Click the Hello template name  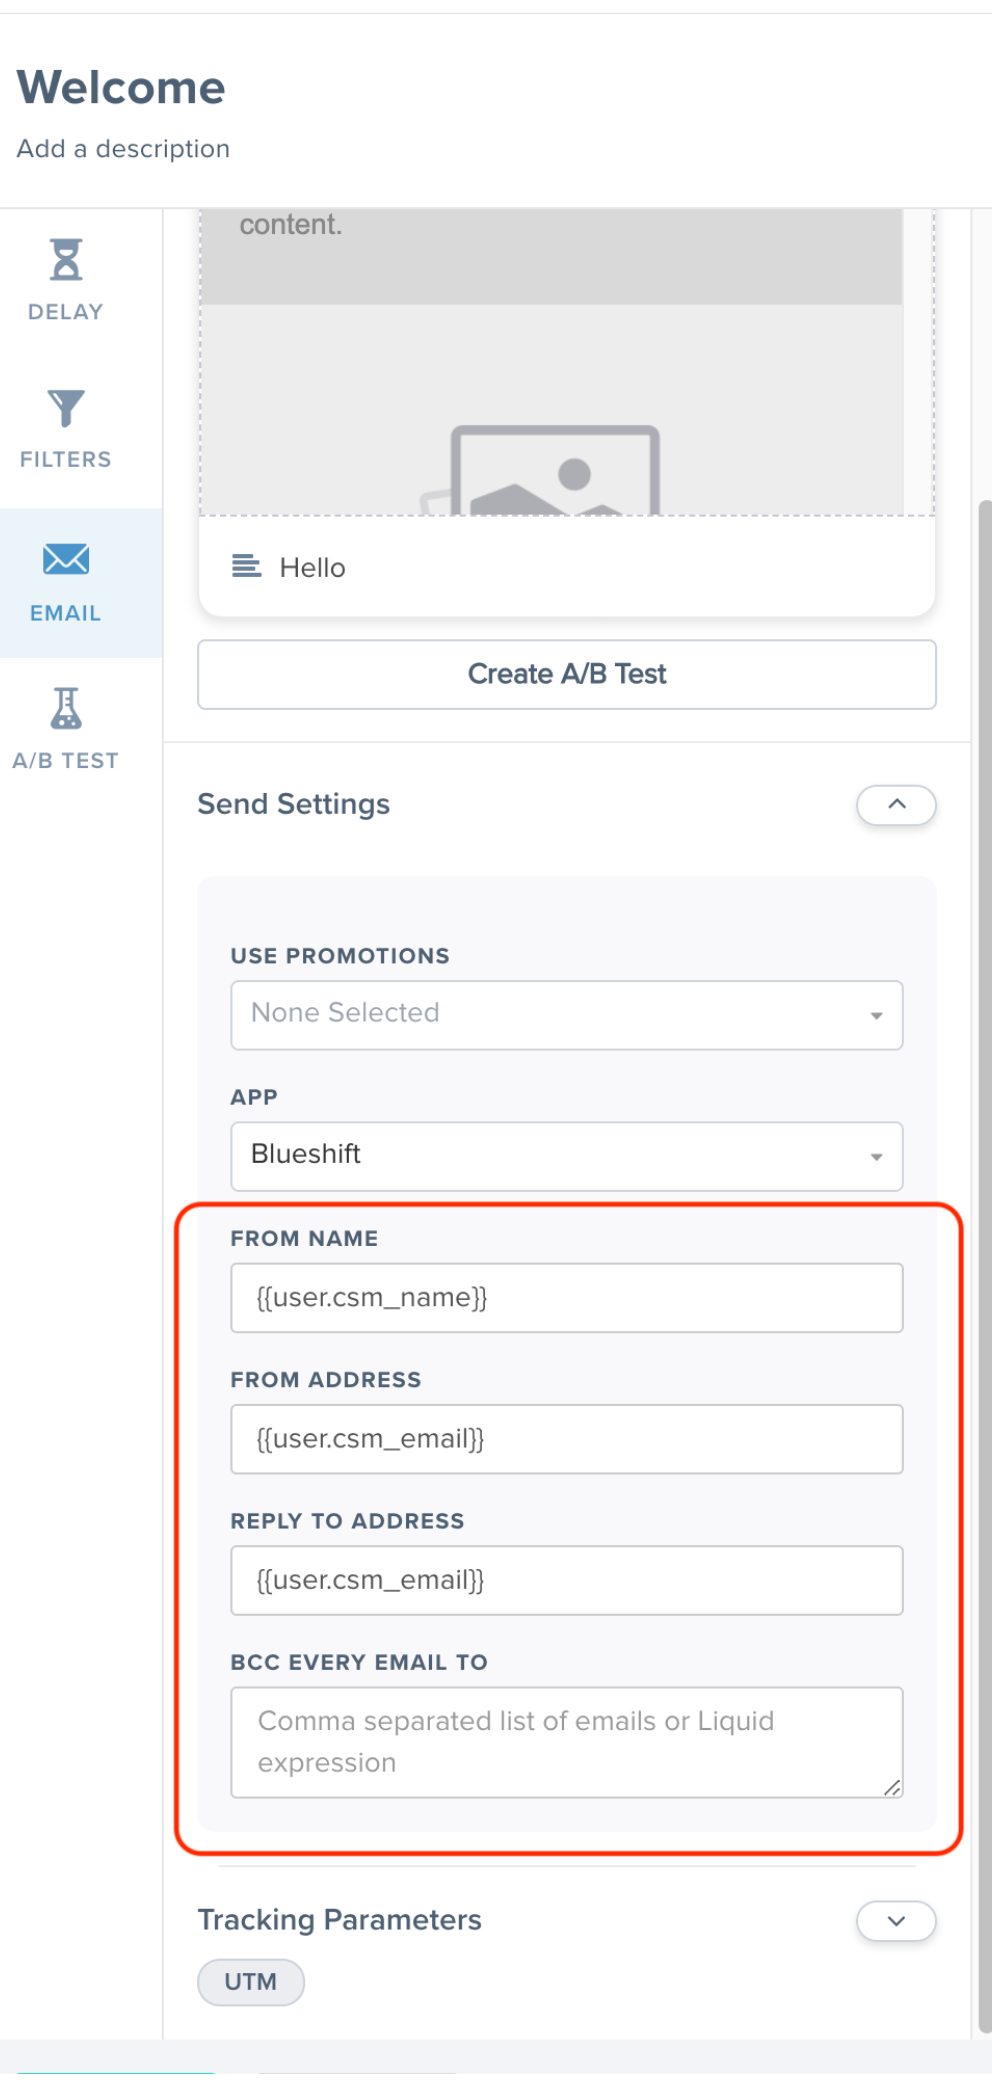coord(313,567)
